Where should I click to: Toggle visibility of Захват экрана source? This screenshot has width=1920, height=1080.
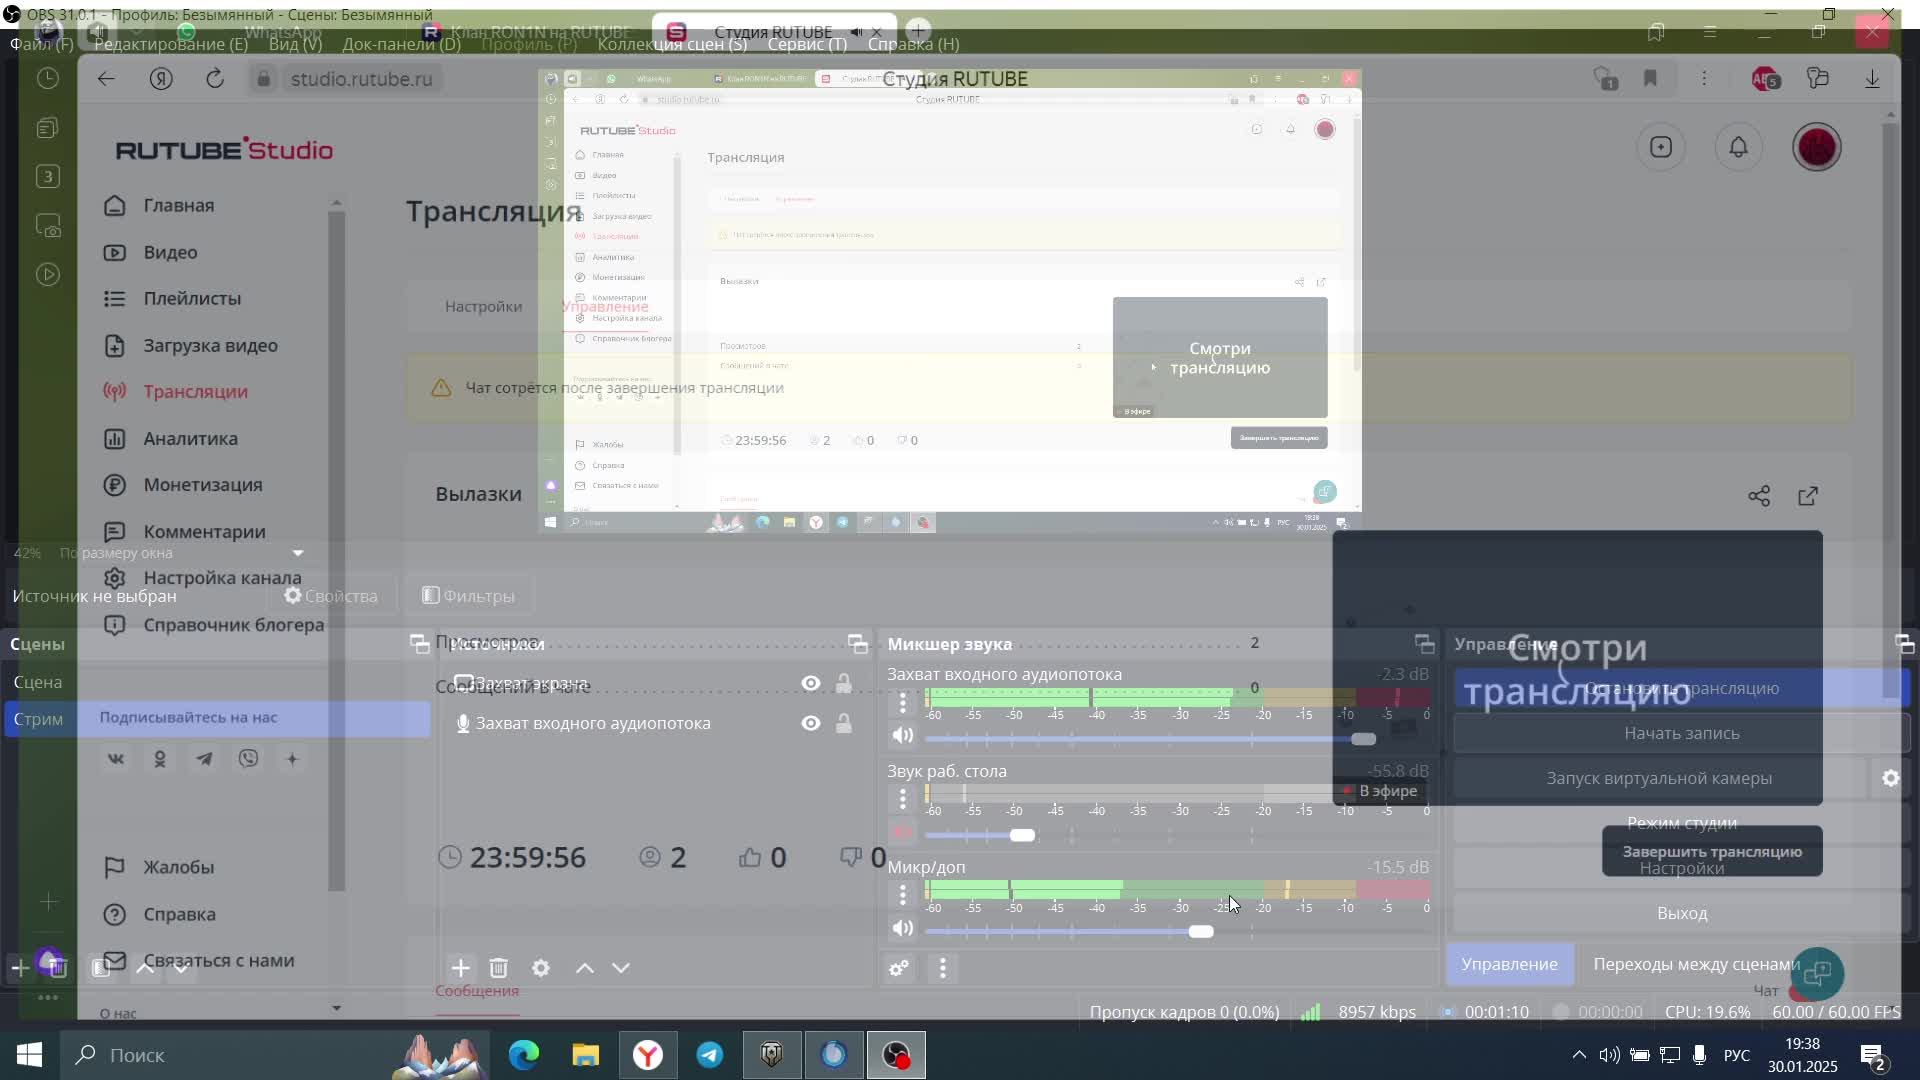811,683
